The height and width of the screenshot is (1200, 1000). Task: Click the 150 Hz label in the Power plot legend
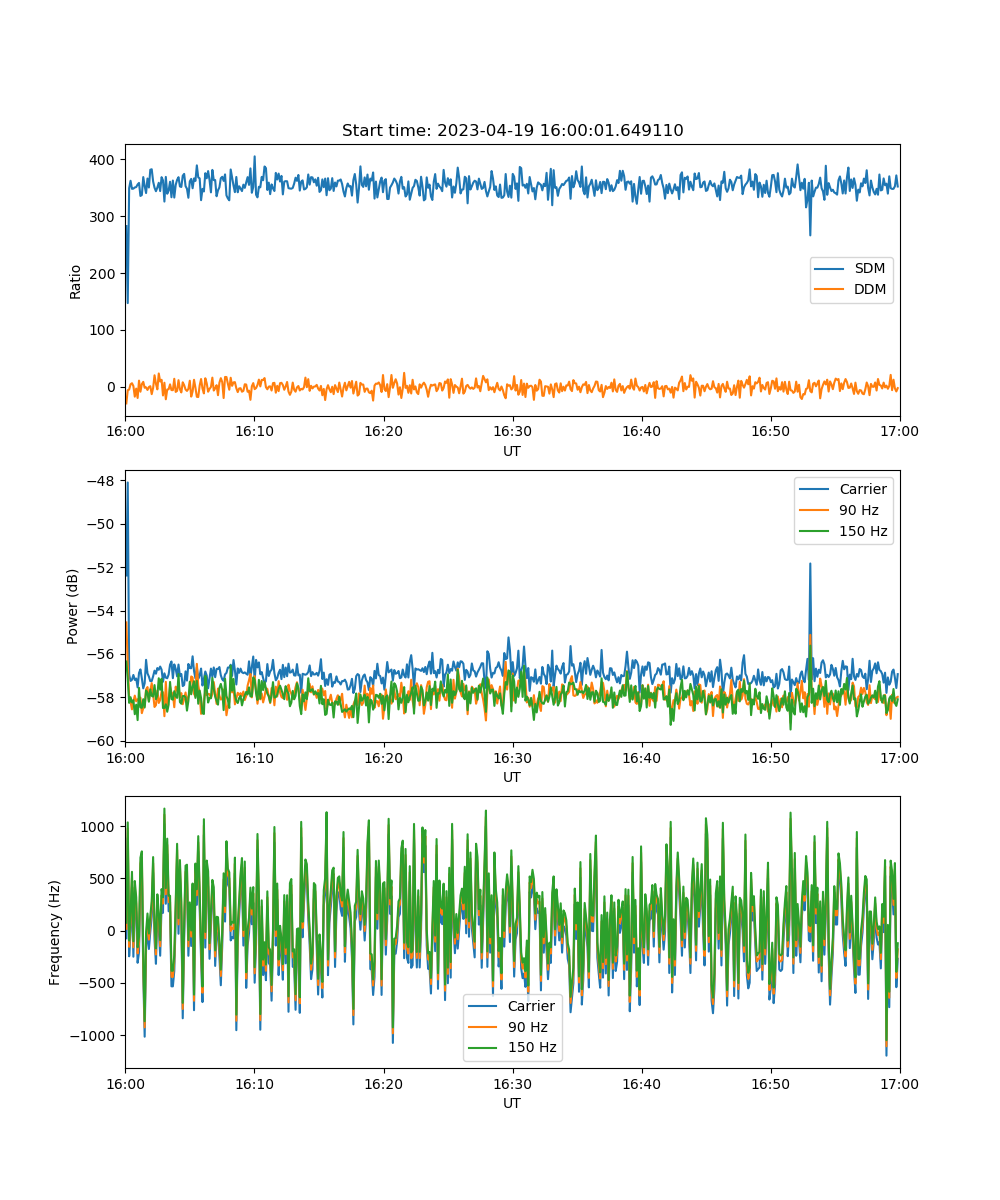863,531
